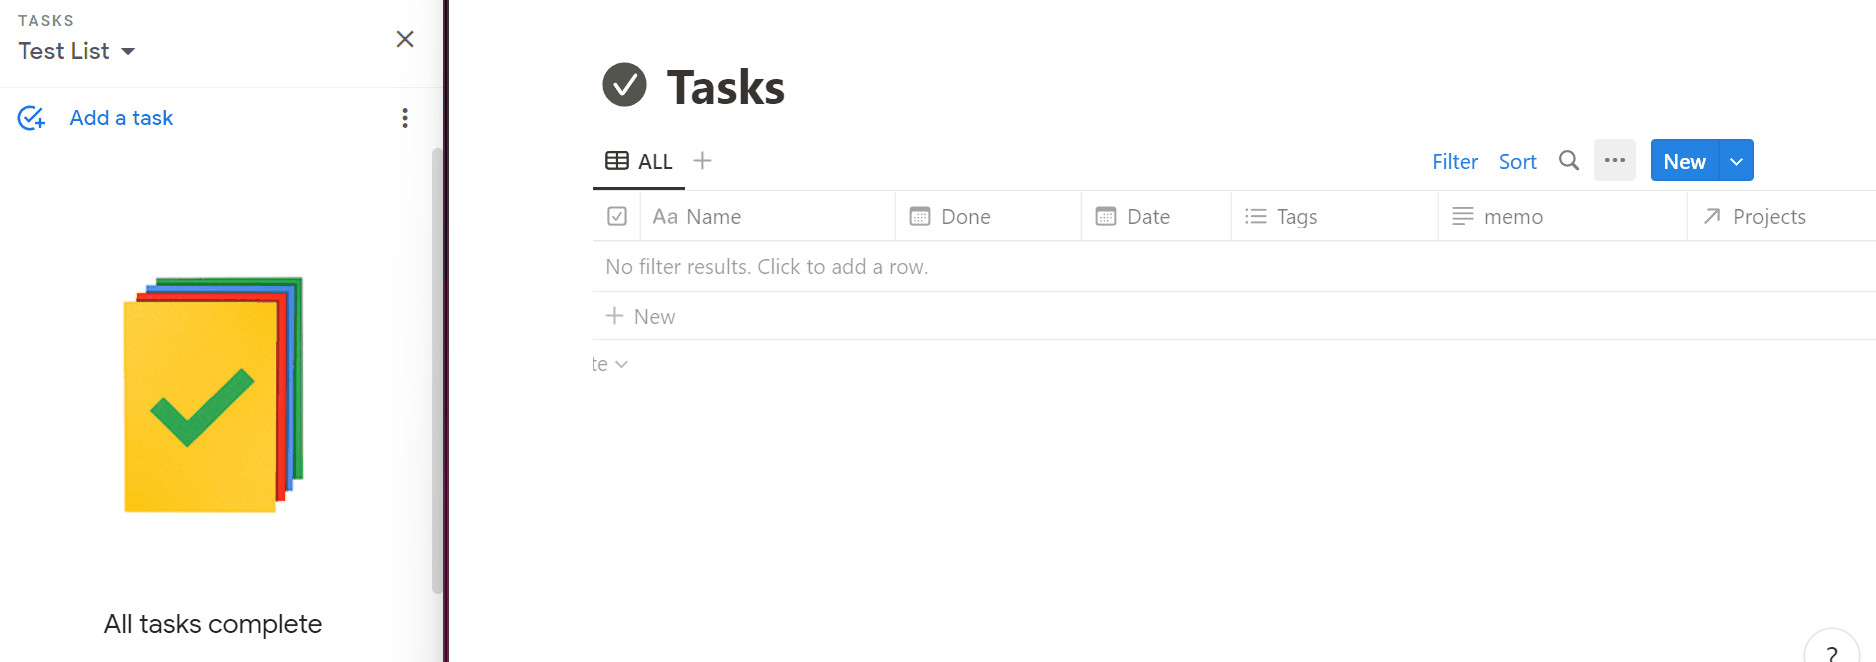The width and height of the screenshot is (1876, 662).
Task: Click the blue New button
Action: (x=1684, y=161)
